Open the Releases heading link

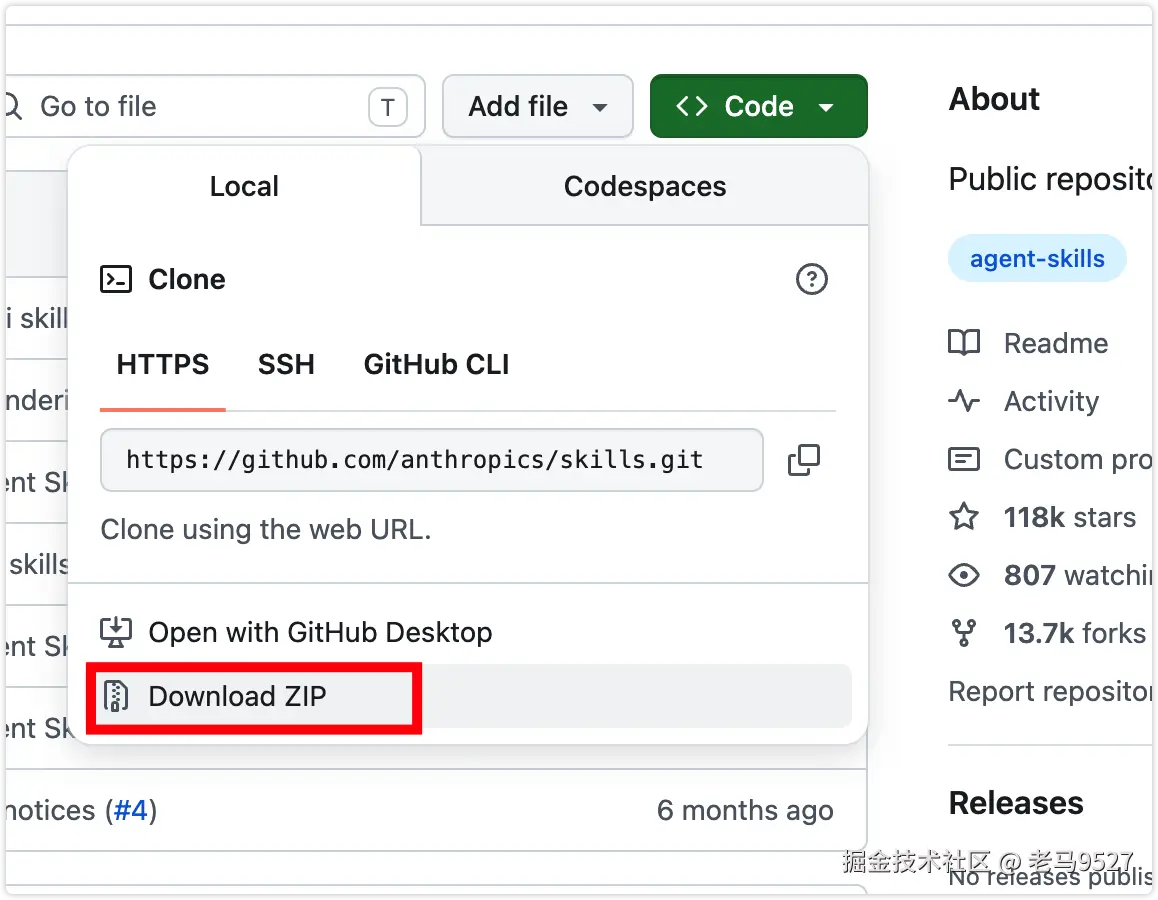(x=1016, y=803)
